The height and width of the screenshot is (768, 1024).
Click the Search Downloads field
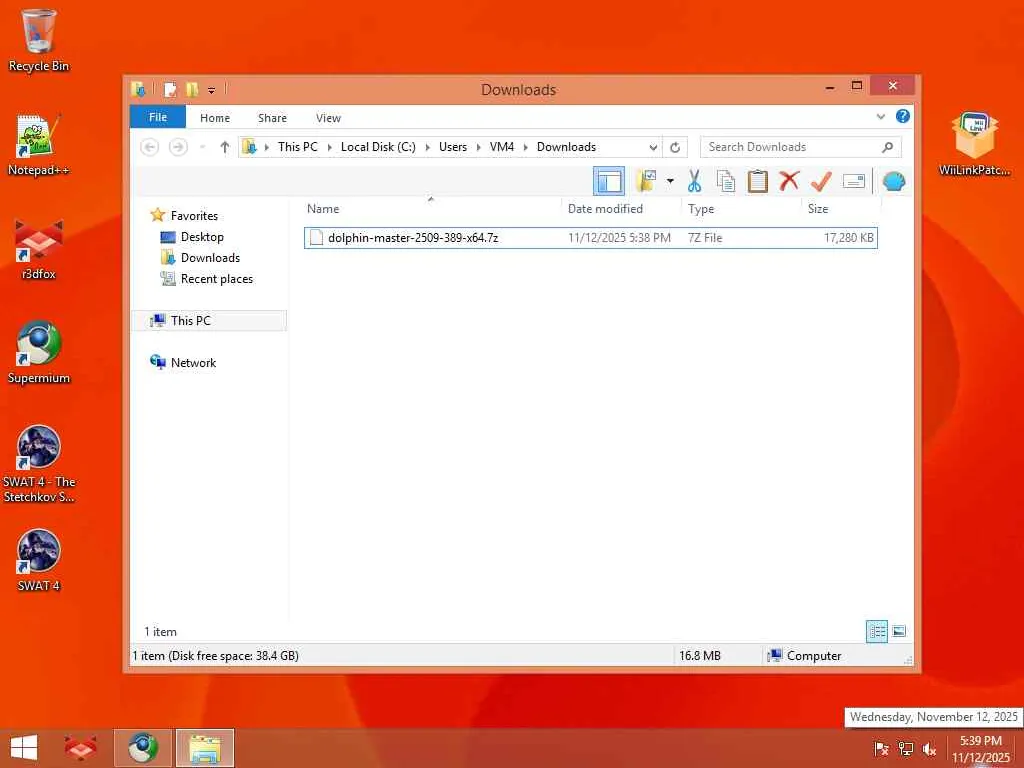tap(801, 147)
